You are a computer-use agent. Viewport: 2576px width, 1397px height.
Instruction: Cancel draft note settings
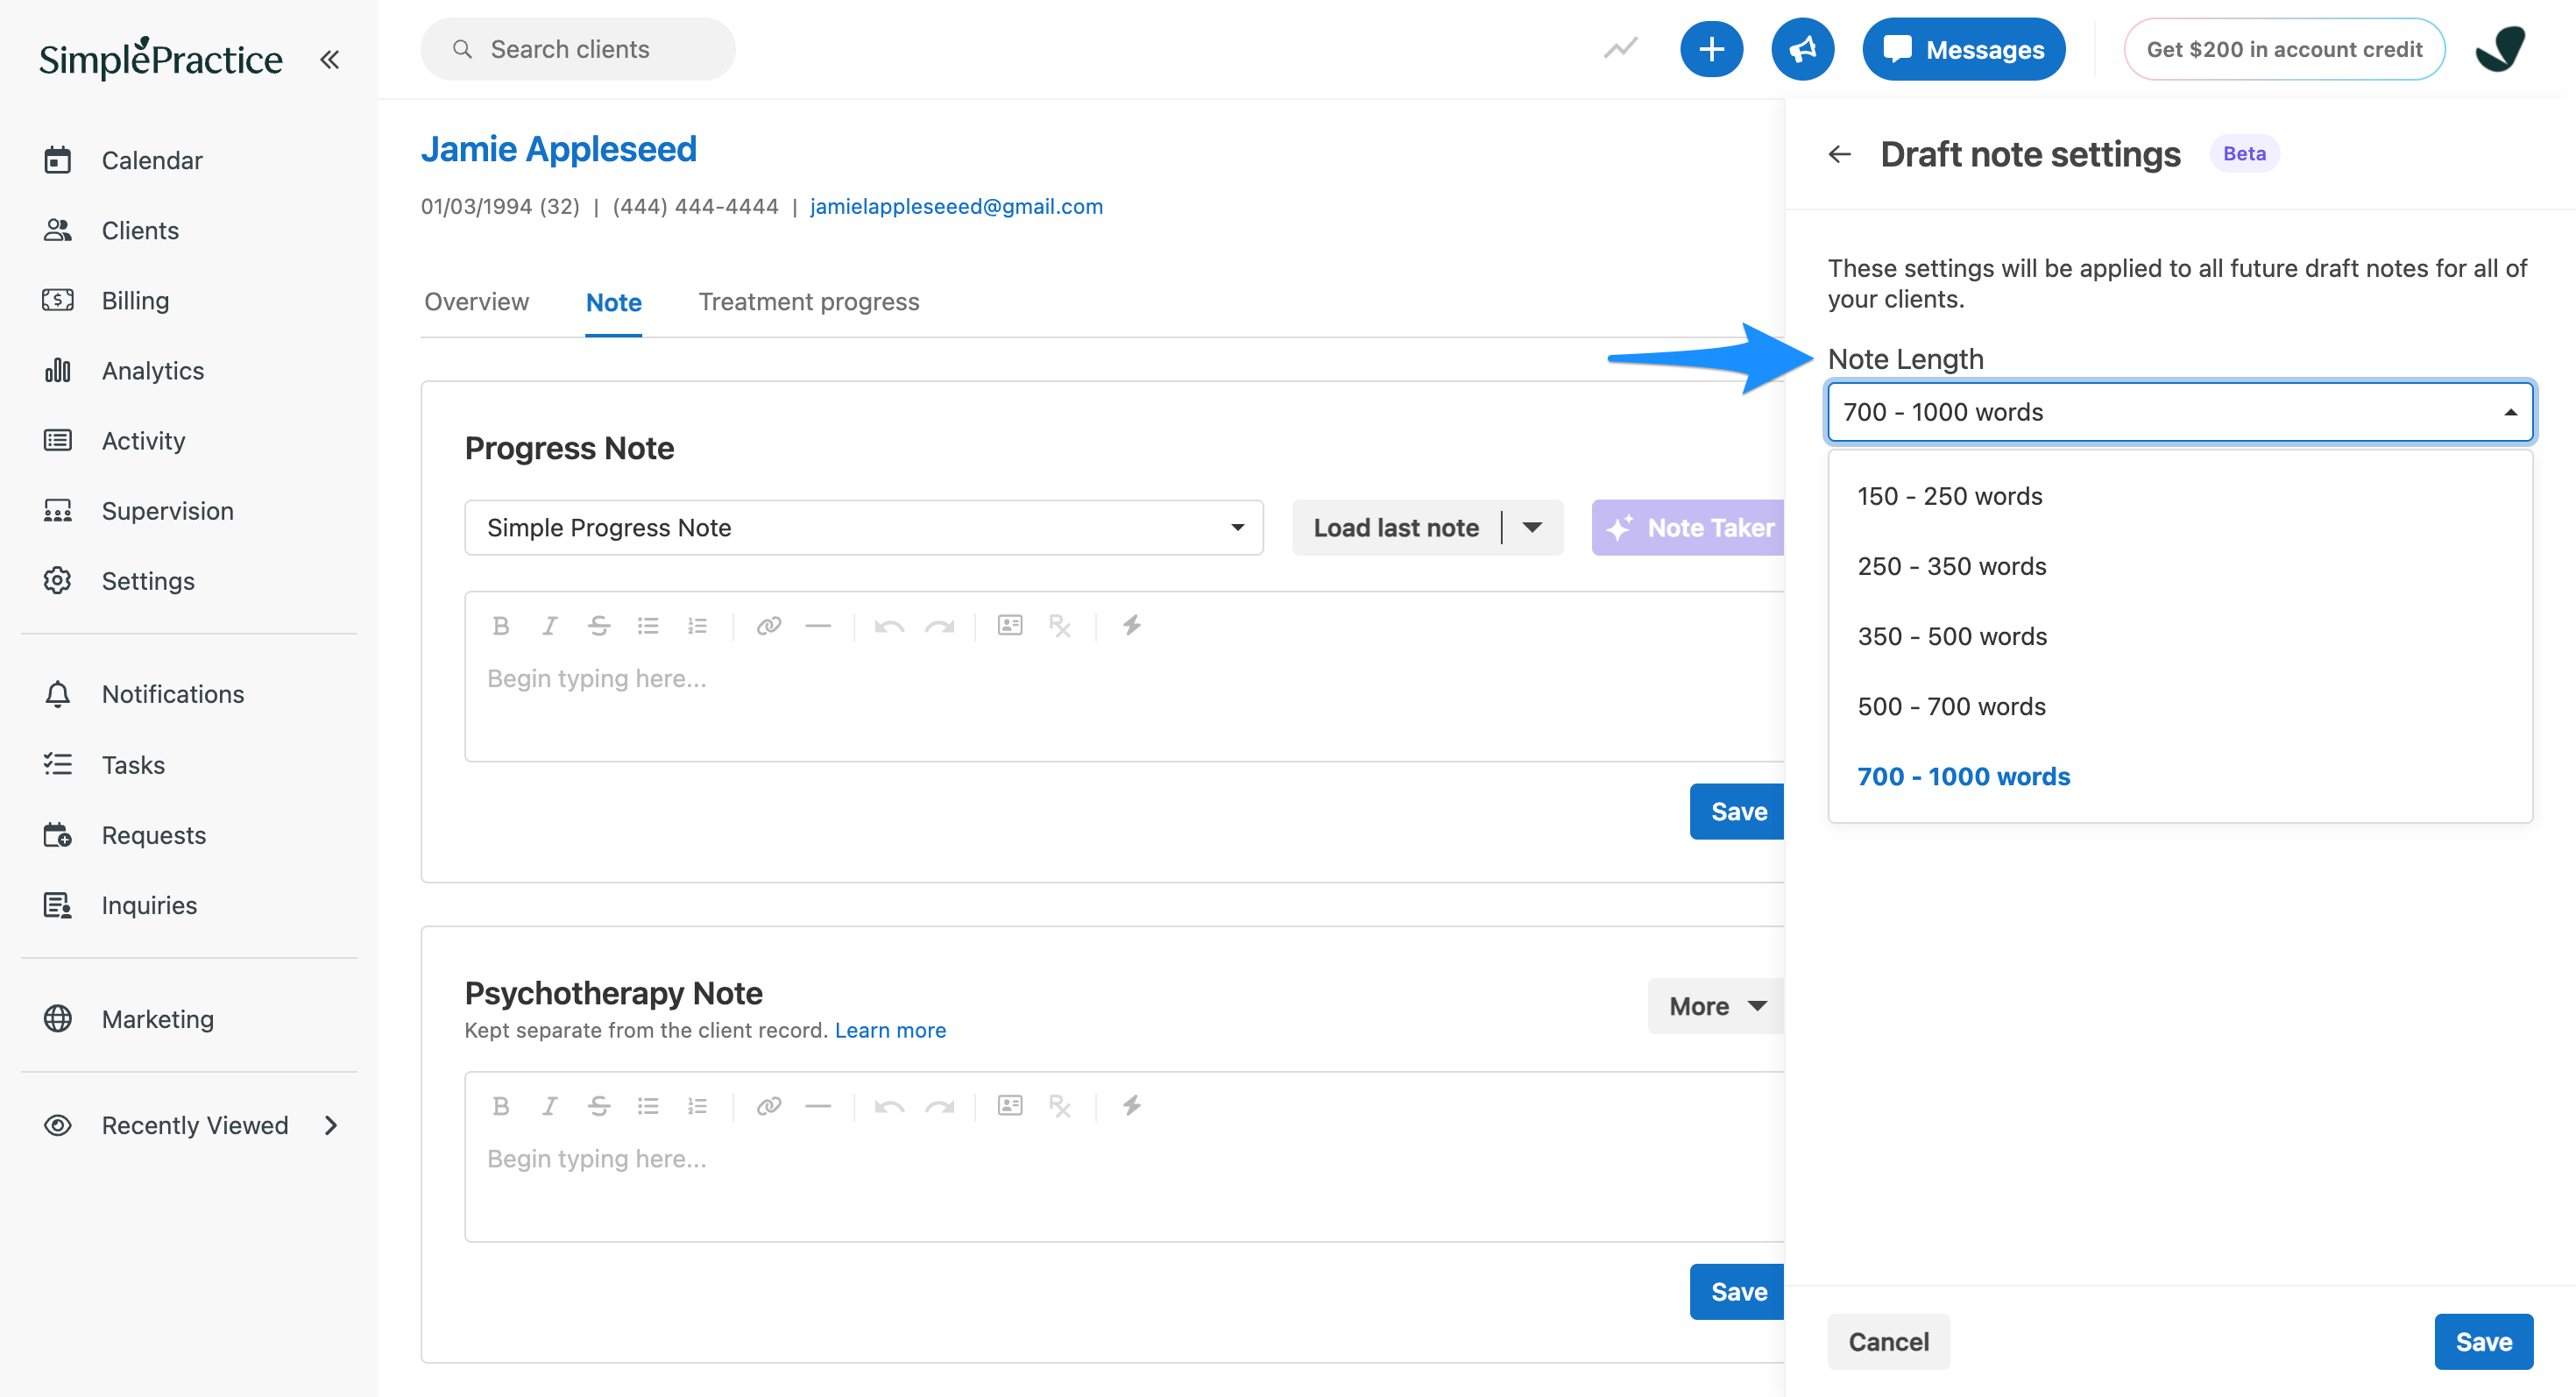click(1888, 1341)
